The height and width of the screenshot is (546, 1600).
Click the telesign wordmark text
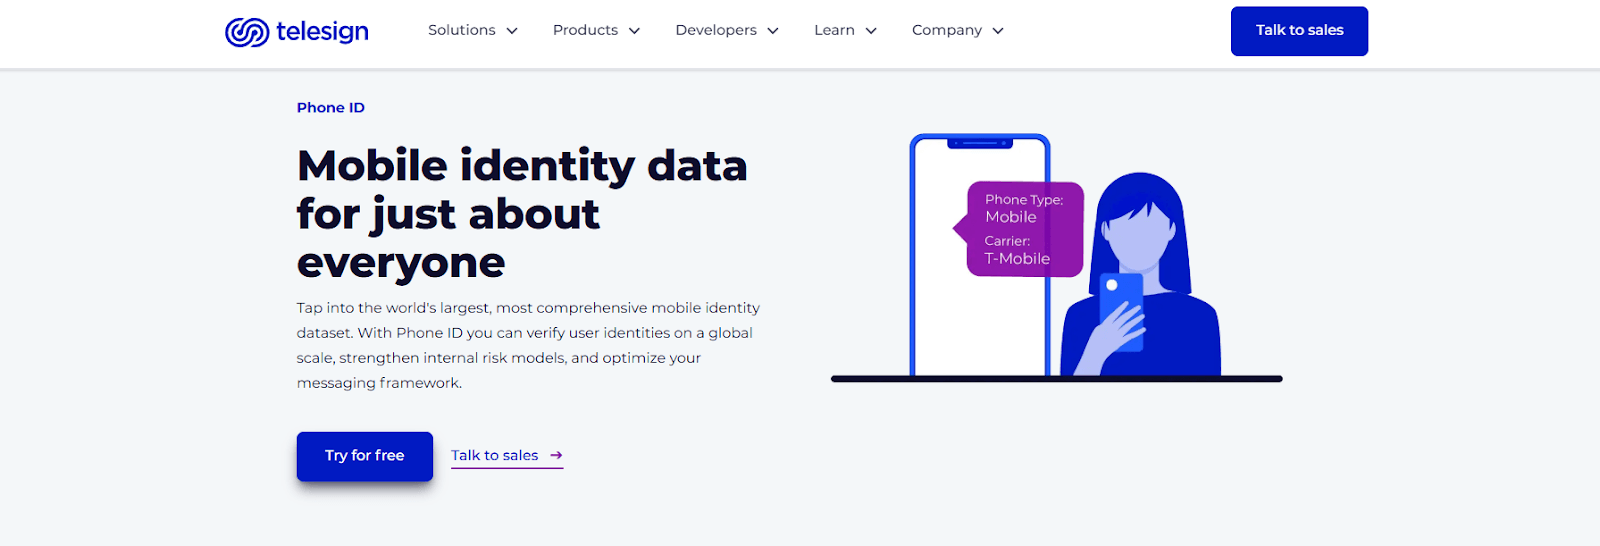pyautogui.click(x=322, y=31)
